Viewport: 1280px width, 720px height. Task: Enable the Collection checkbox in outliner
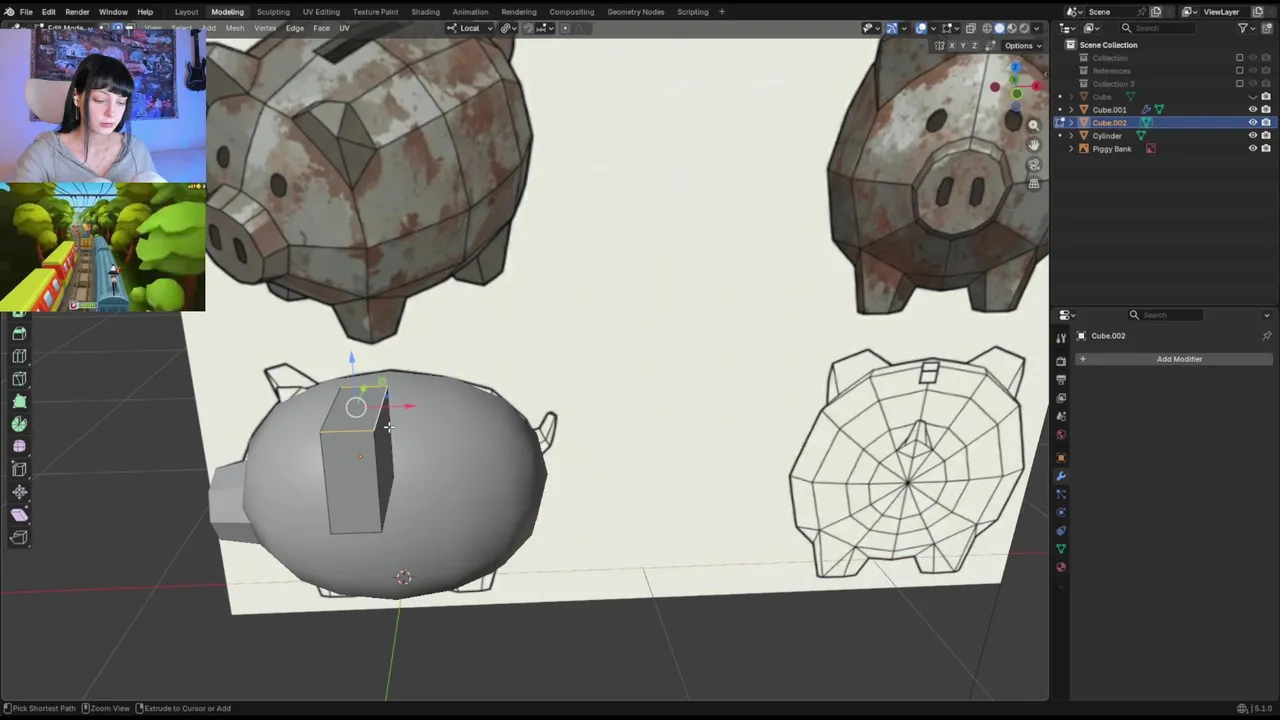coord(1240,58)
